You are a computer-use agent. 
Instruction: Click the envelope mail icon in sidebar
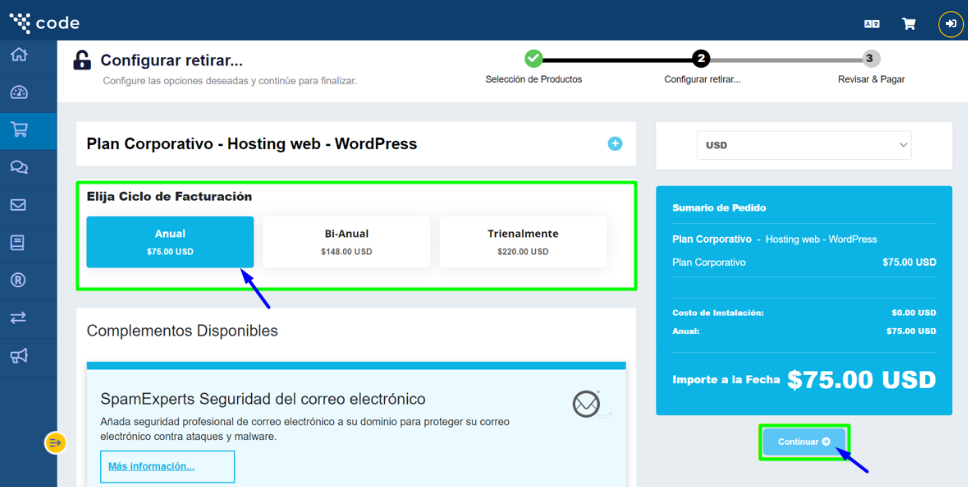[18, 205]
